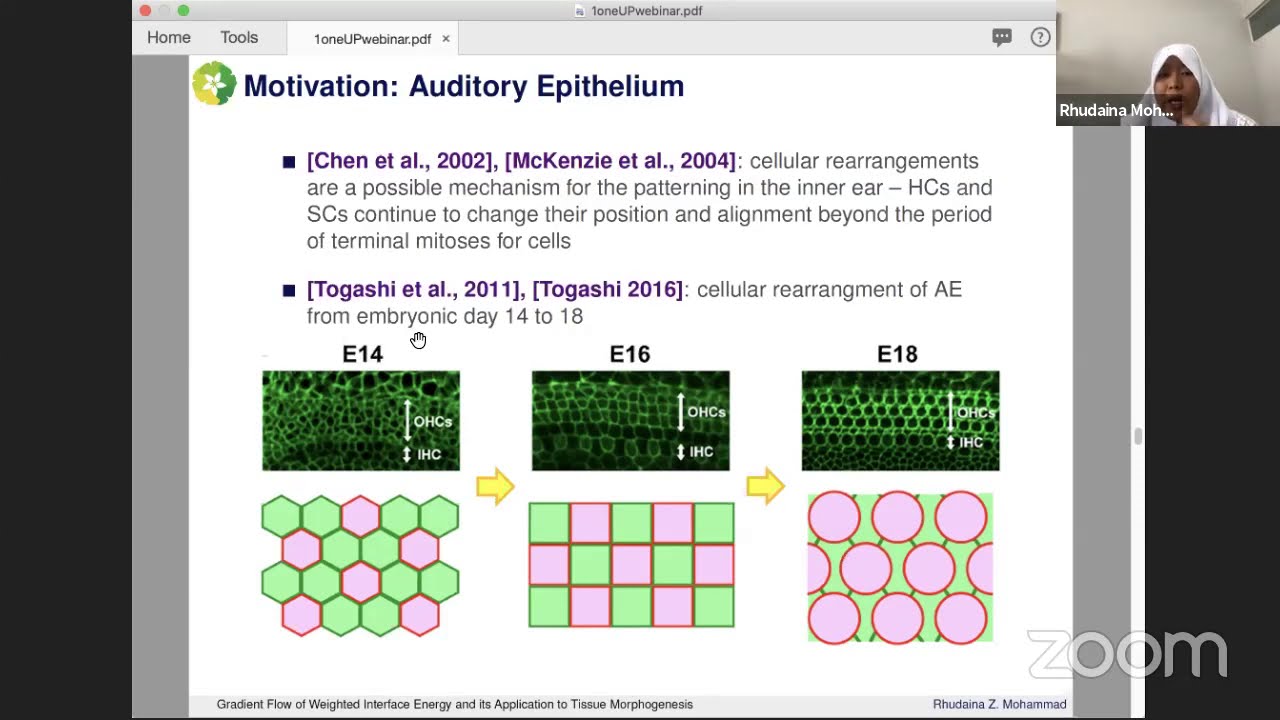This screenshot has width=1280, height=720.
Task: Click the 'E14' heading label
Action: click(362, 354)
